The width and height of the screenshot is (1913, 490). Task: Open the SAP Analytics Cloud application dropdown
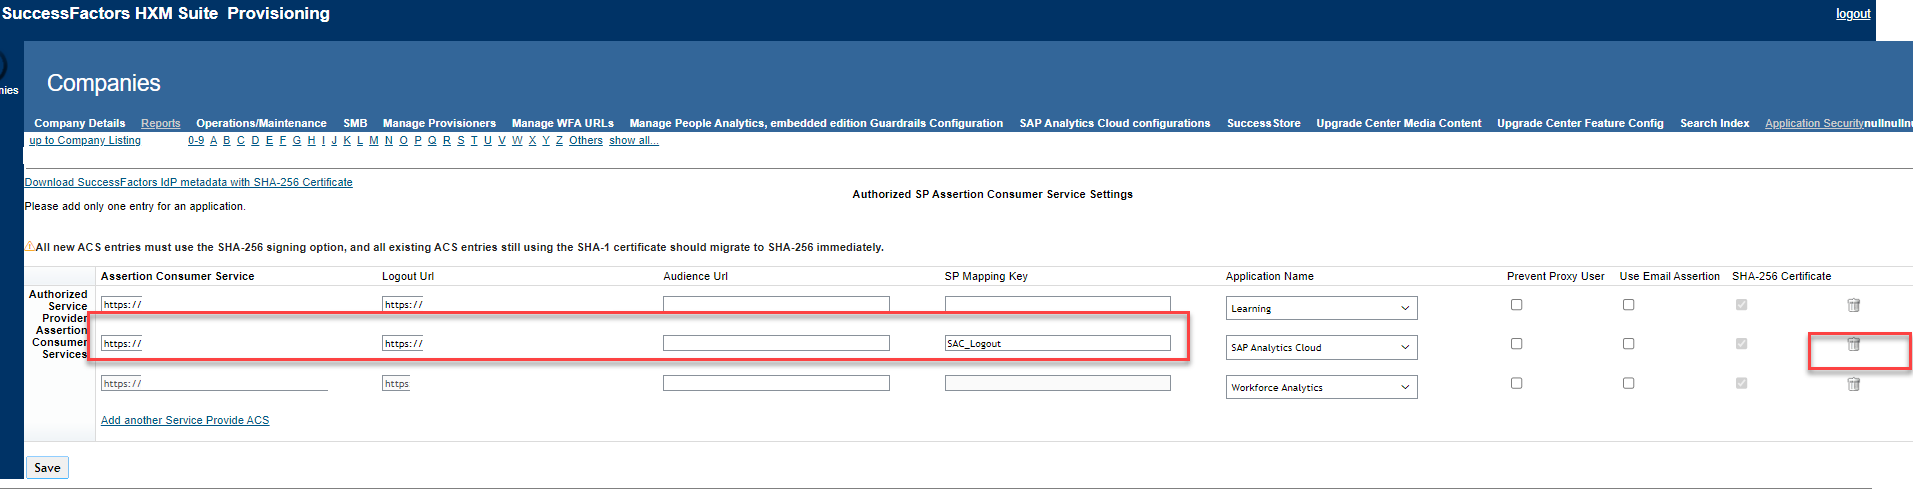pyautogui.click(x=1322, y=347)
